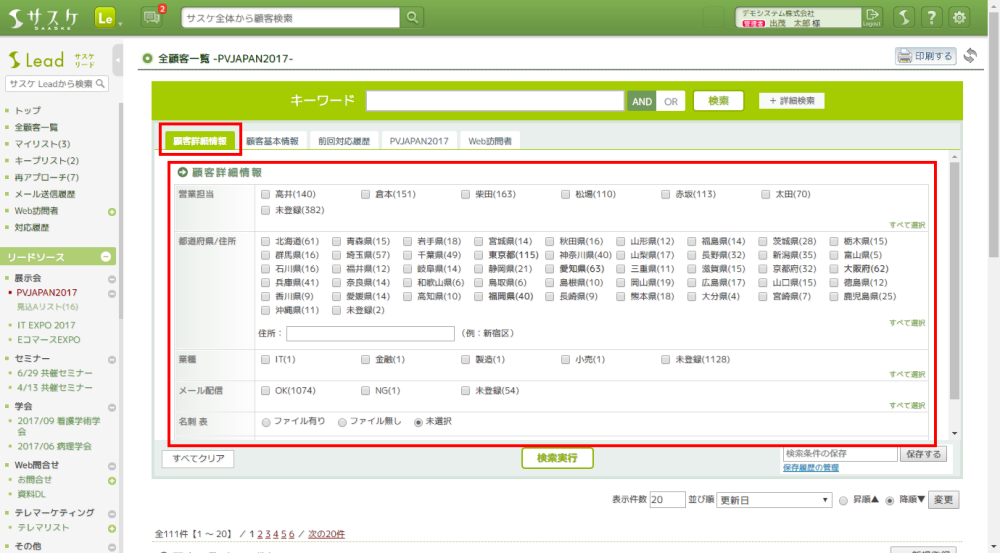Image resolution: width=1000 pixels, height=553 pixels.
Task: Open the settings gear icon
Action: click(960, 18)
